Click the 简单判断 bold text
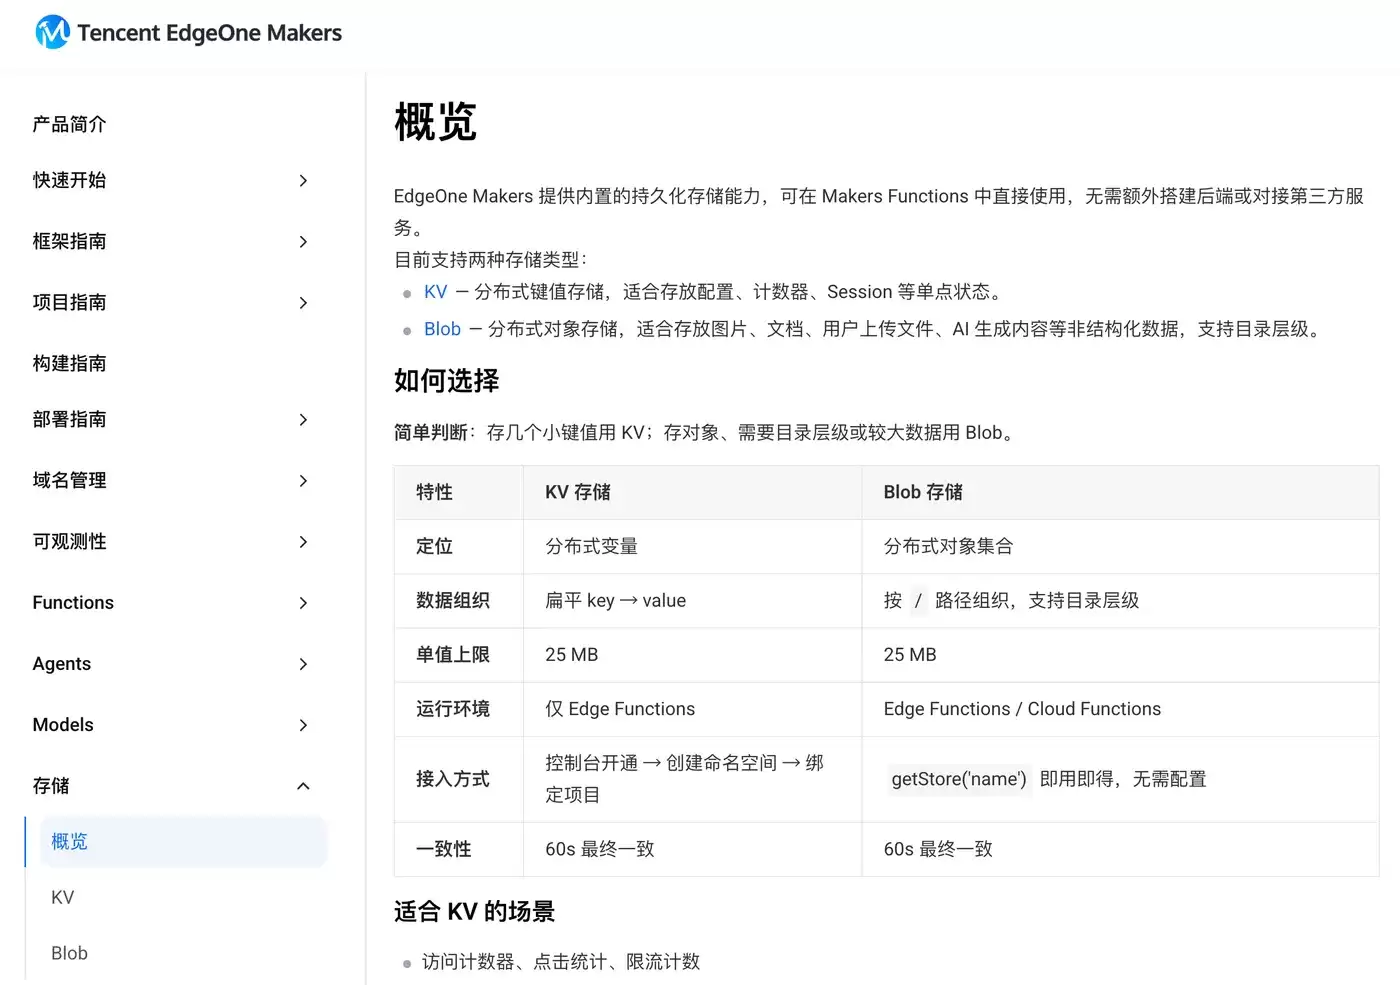The width and height of the screenshot is (1400, 985). (x=431, y=432)
